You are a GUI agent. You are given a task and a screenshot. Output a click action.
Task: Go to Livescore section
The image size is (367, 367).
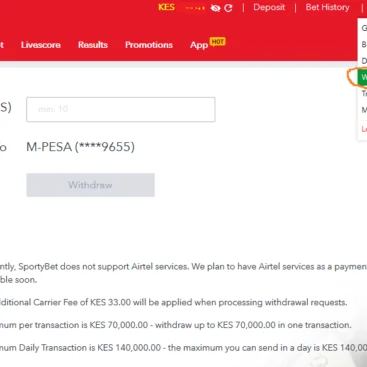(x=41, y=45)
